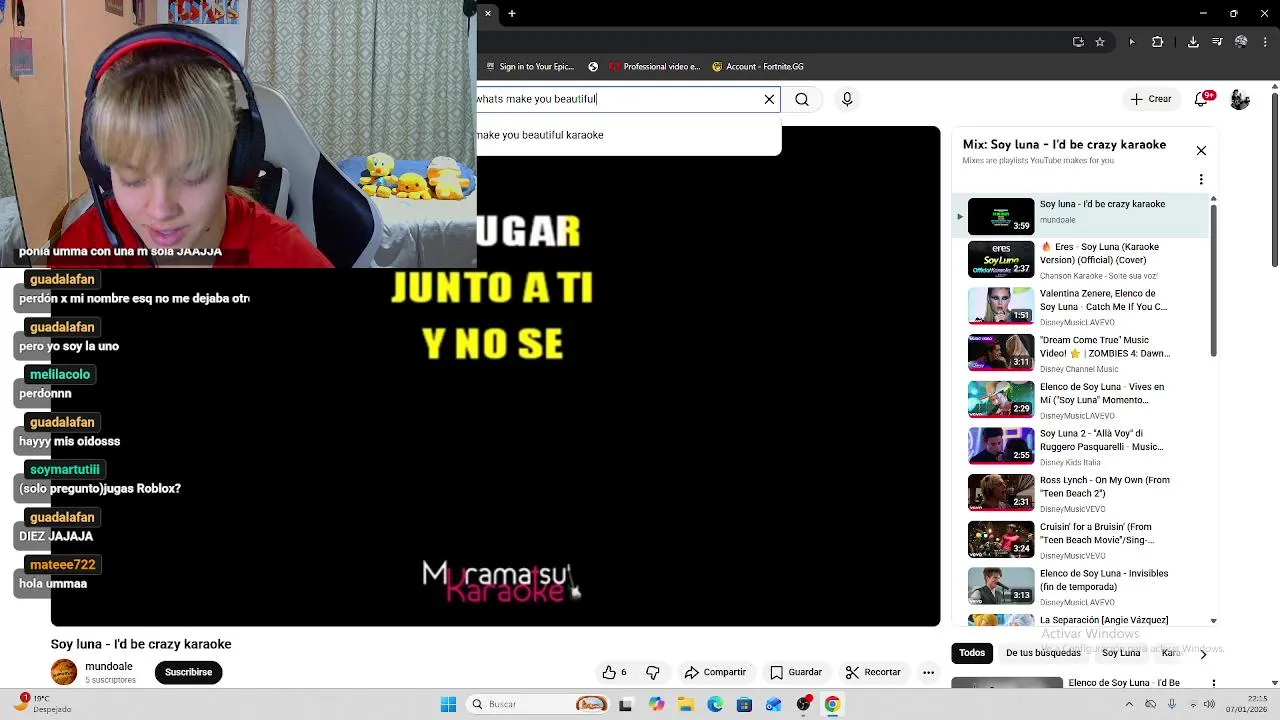Open more actions ellipsis below the video
This screenshot has width=1280, height=720.
[928, 672]
